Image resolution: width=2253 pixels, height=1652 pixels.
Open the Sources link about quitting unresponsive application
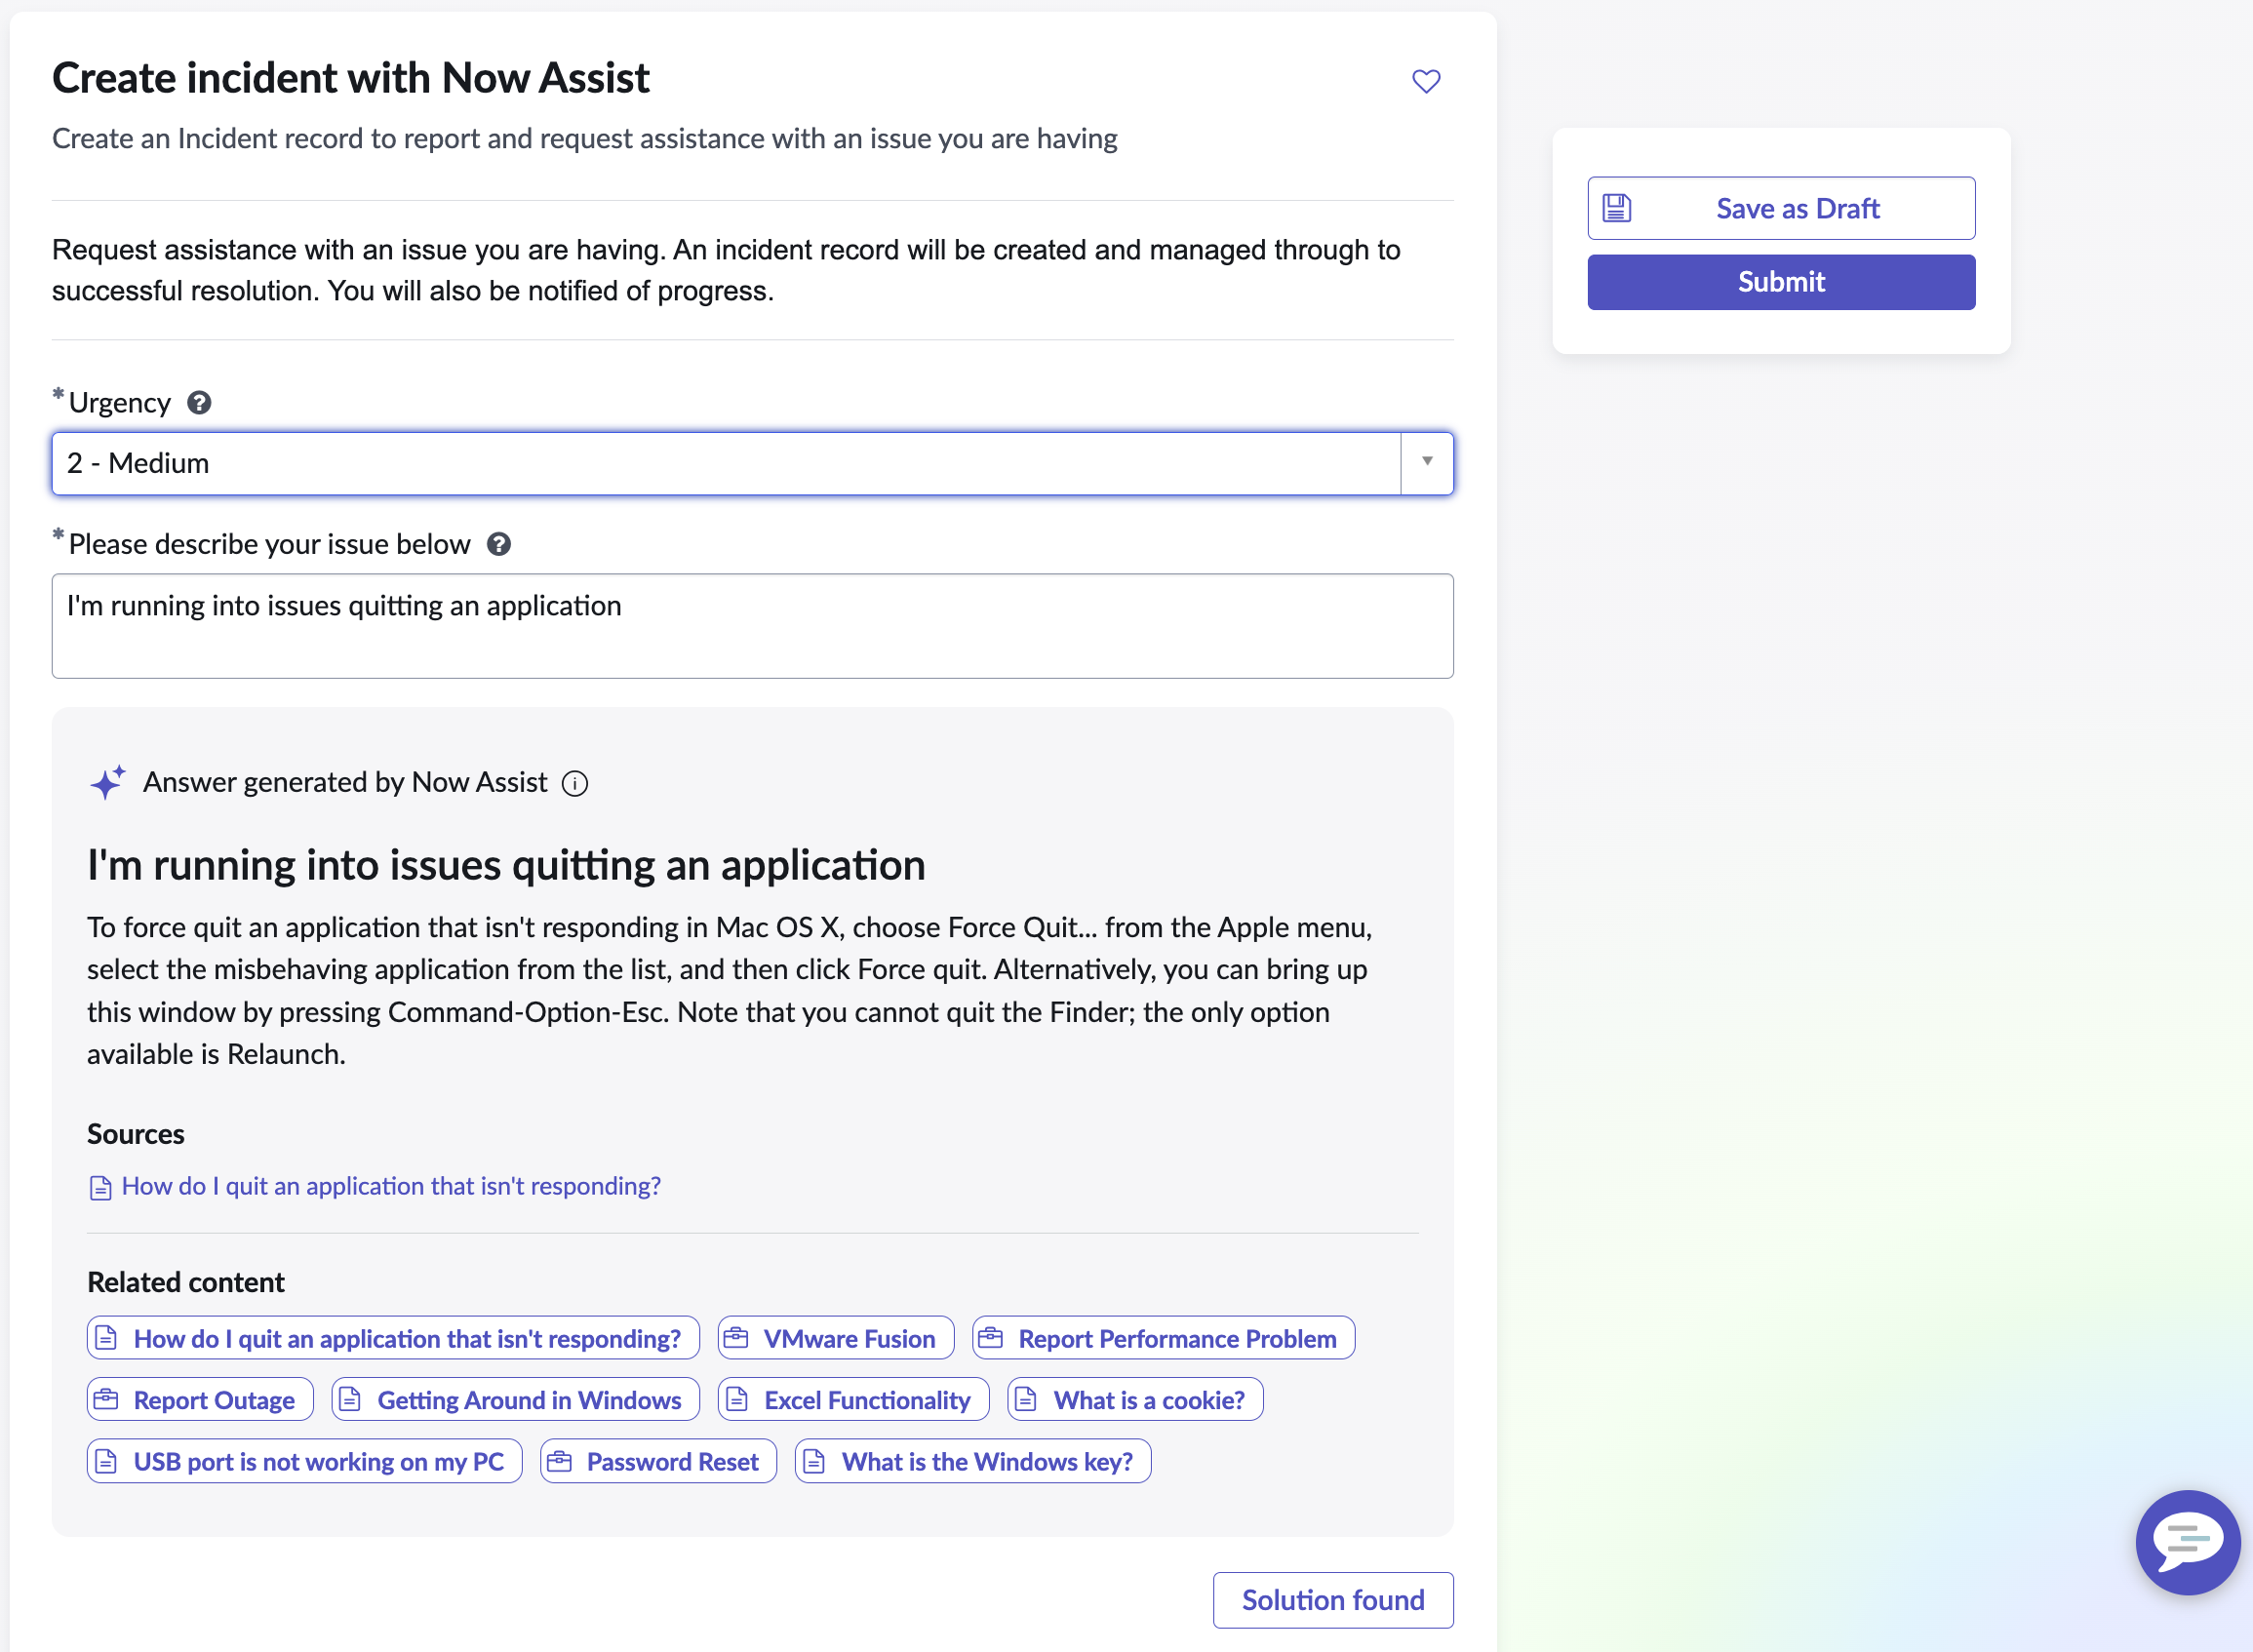coord(391,1186)
